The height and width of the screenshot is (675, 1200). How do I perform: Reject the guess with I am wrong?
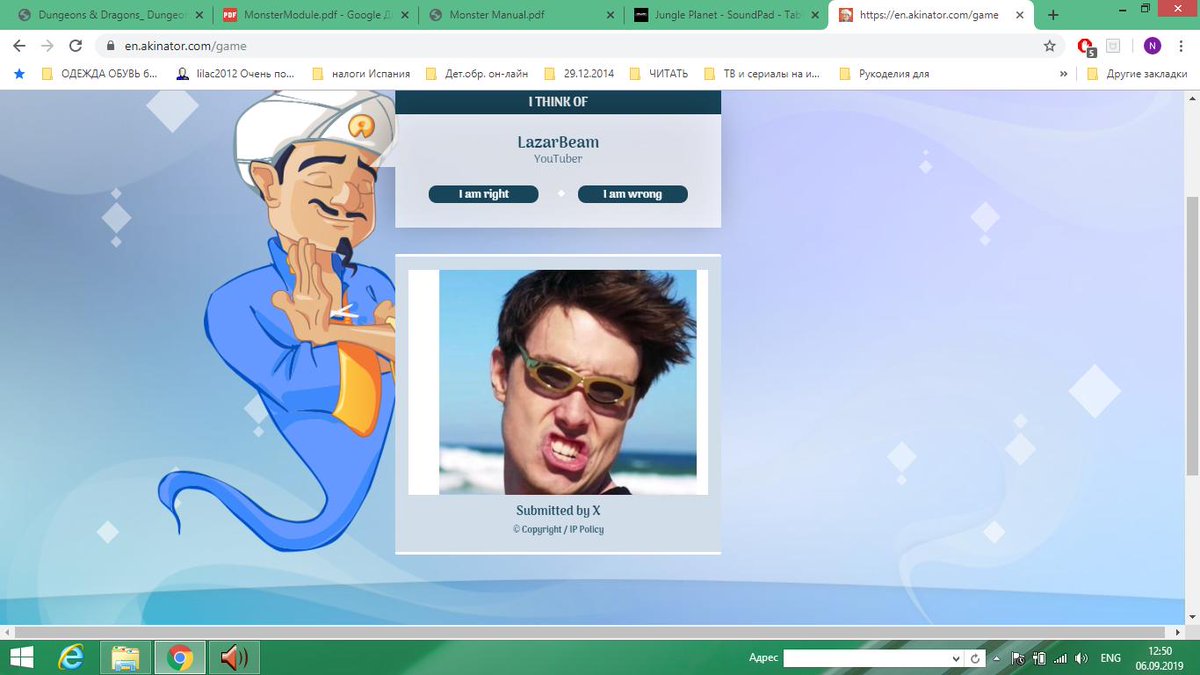pos(633,194)
